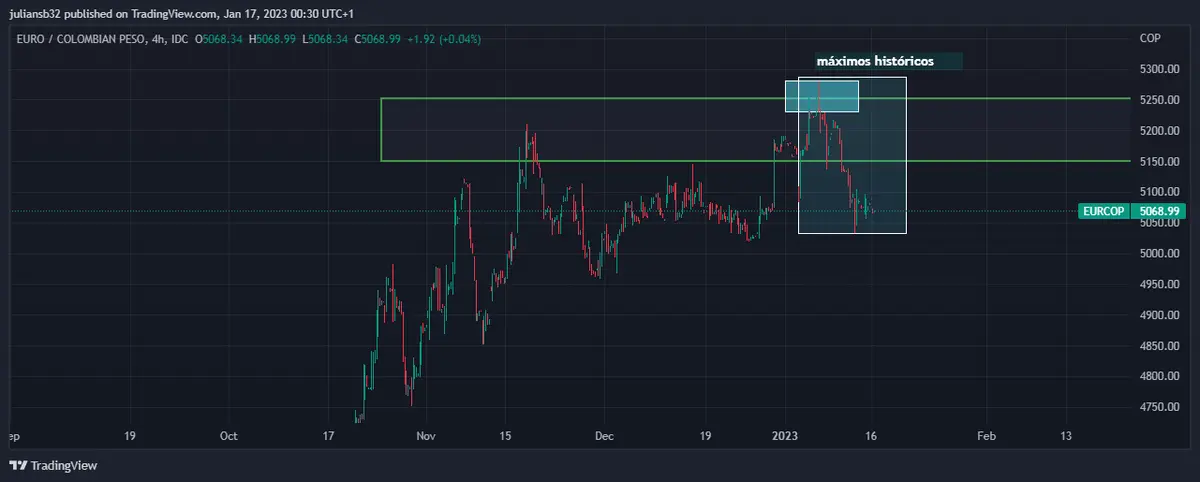Select the small blue highlighted box at the peak
The height and width of the screenshot is (482, 1200).
coord(821,96)
